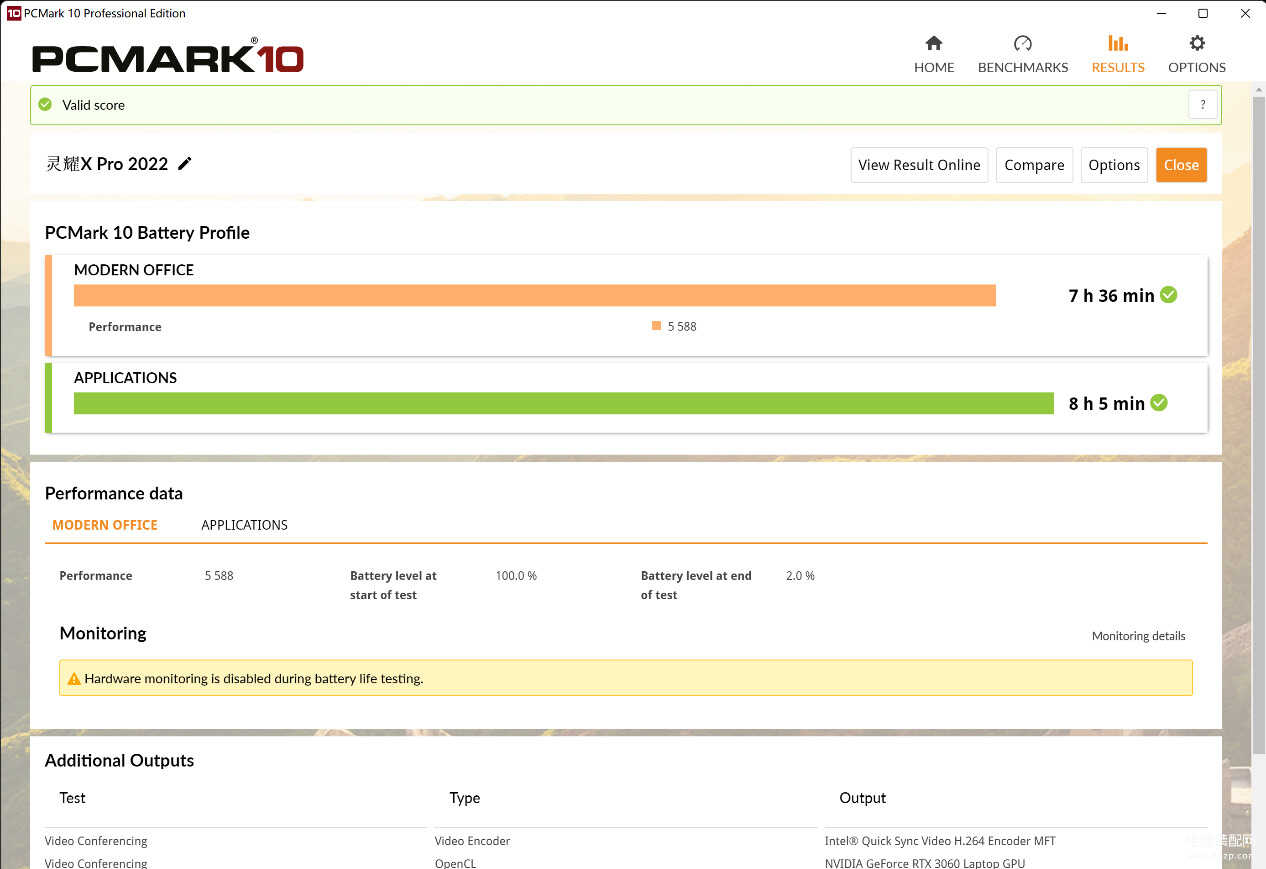The image size is (1266, 869).
Task: Click the 7 h 36 min result
Action: [1111, 296]
